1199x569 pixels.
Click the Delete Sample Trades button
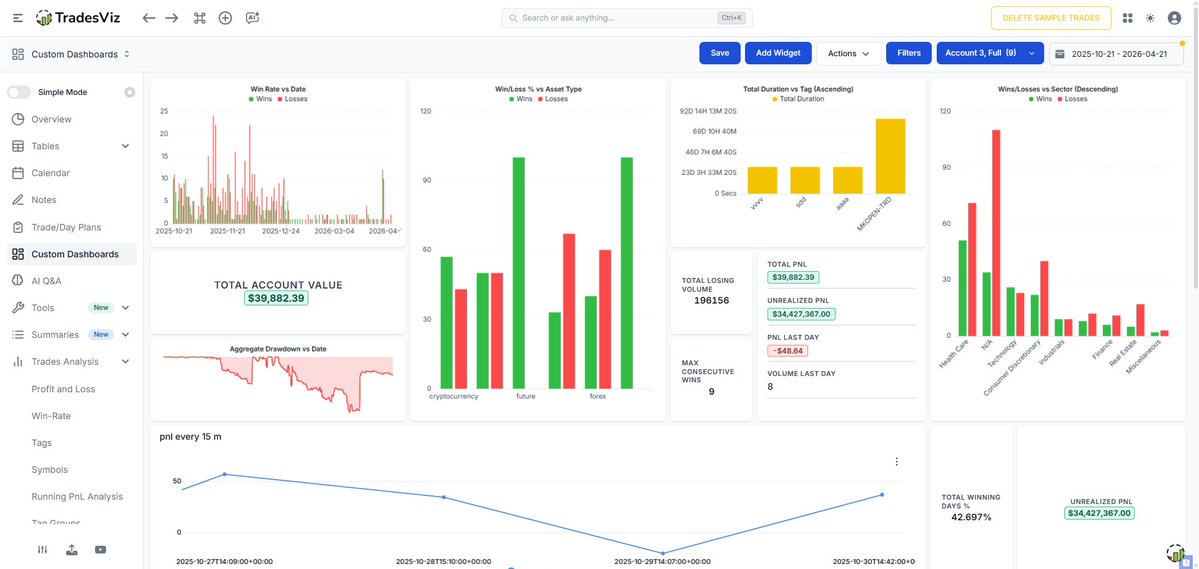click(1050, 18)
